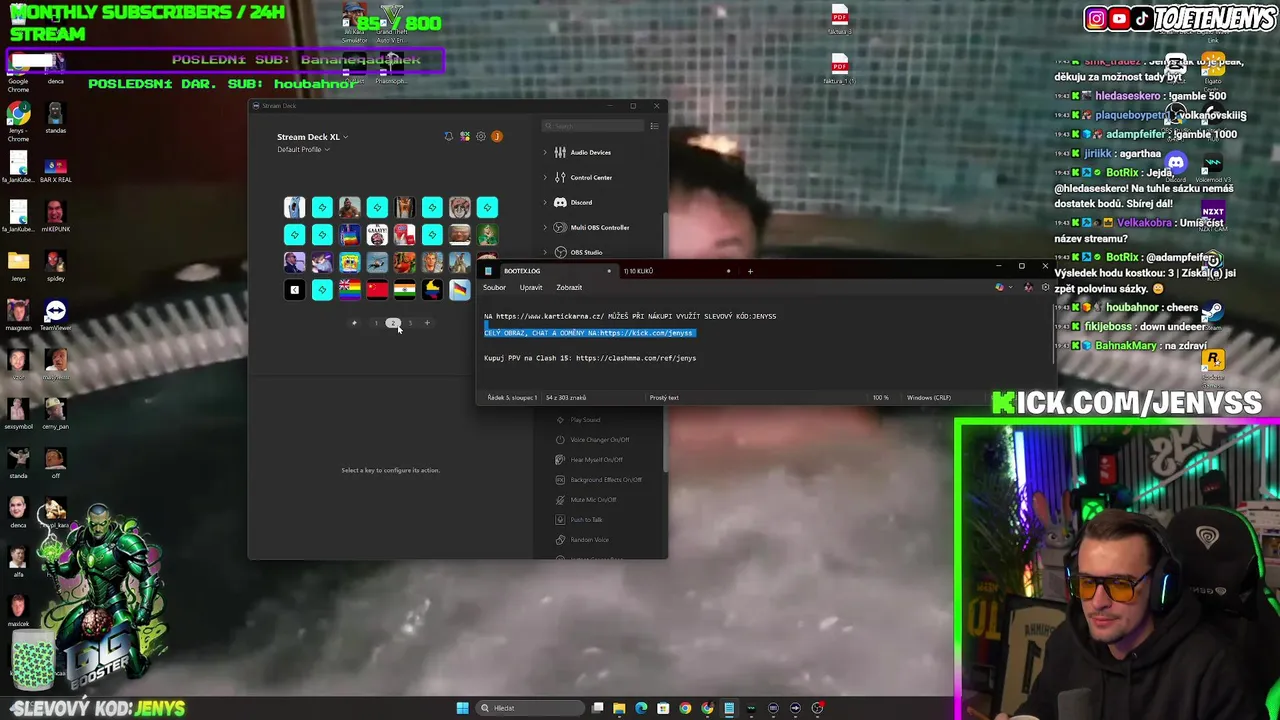Select the black Kick logo key

click(x=294, y=290)
